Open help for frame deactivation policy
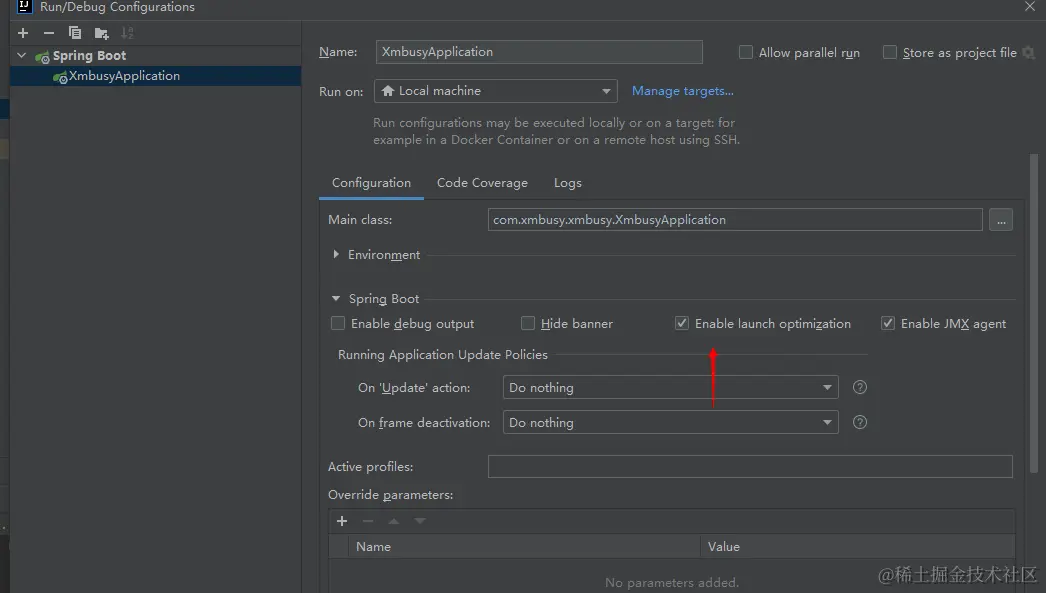 point(859,423)
